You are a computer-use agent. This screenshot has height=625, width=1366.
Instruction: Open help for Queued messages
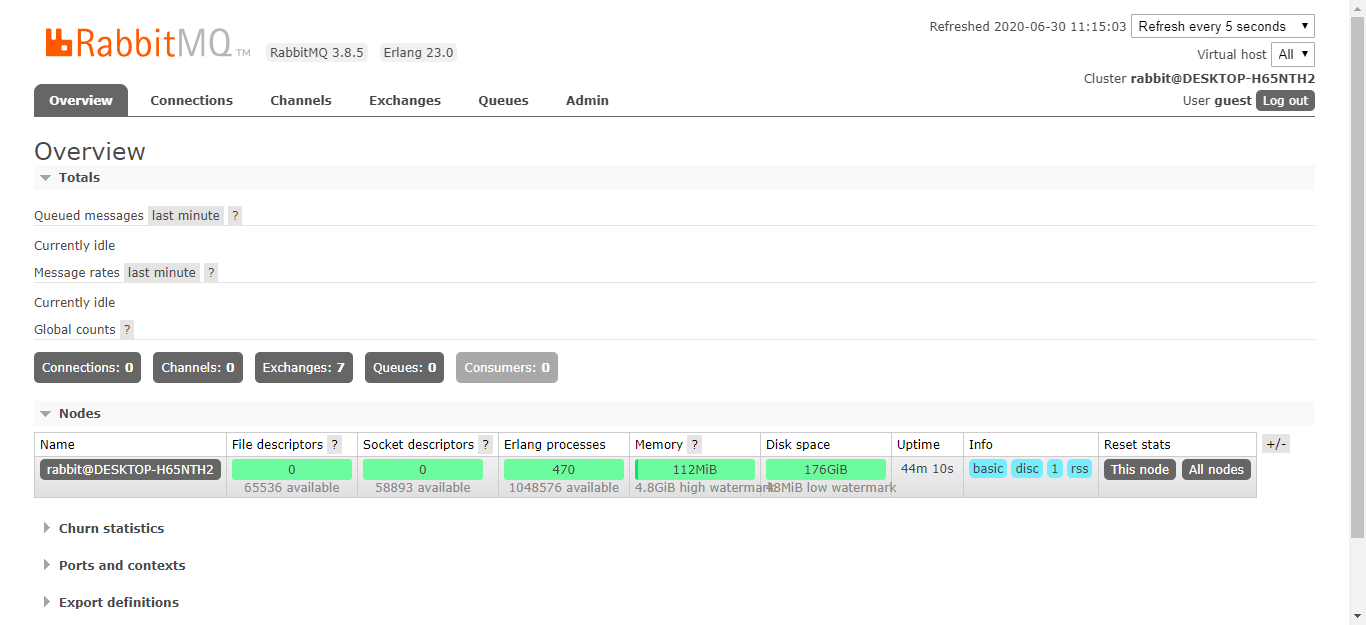[235, 215]
